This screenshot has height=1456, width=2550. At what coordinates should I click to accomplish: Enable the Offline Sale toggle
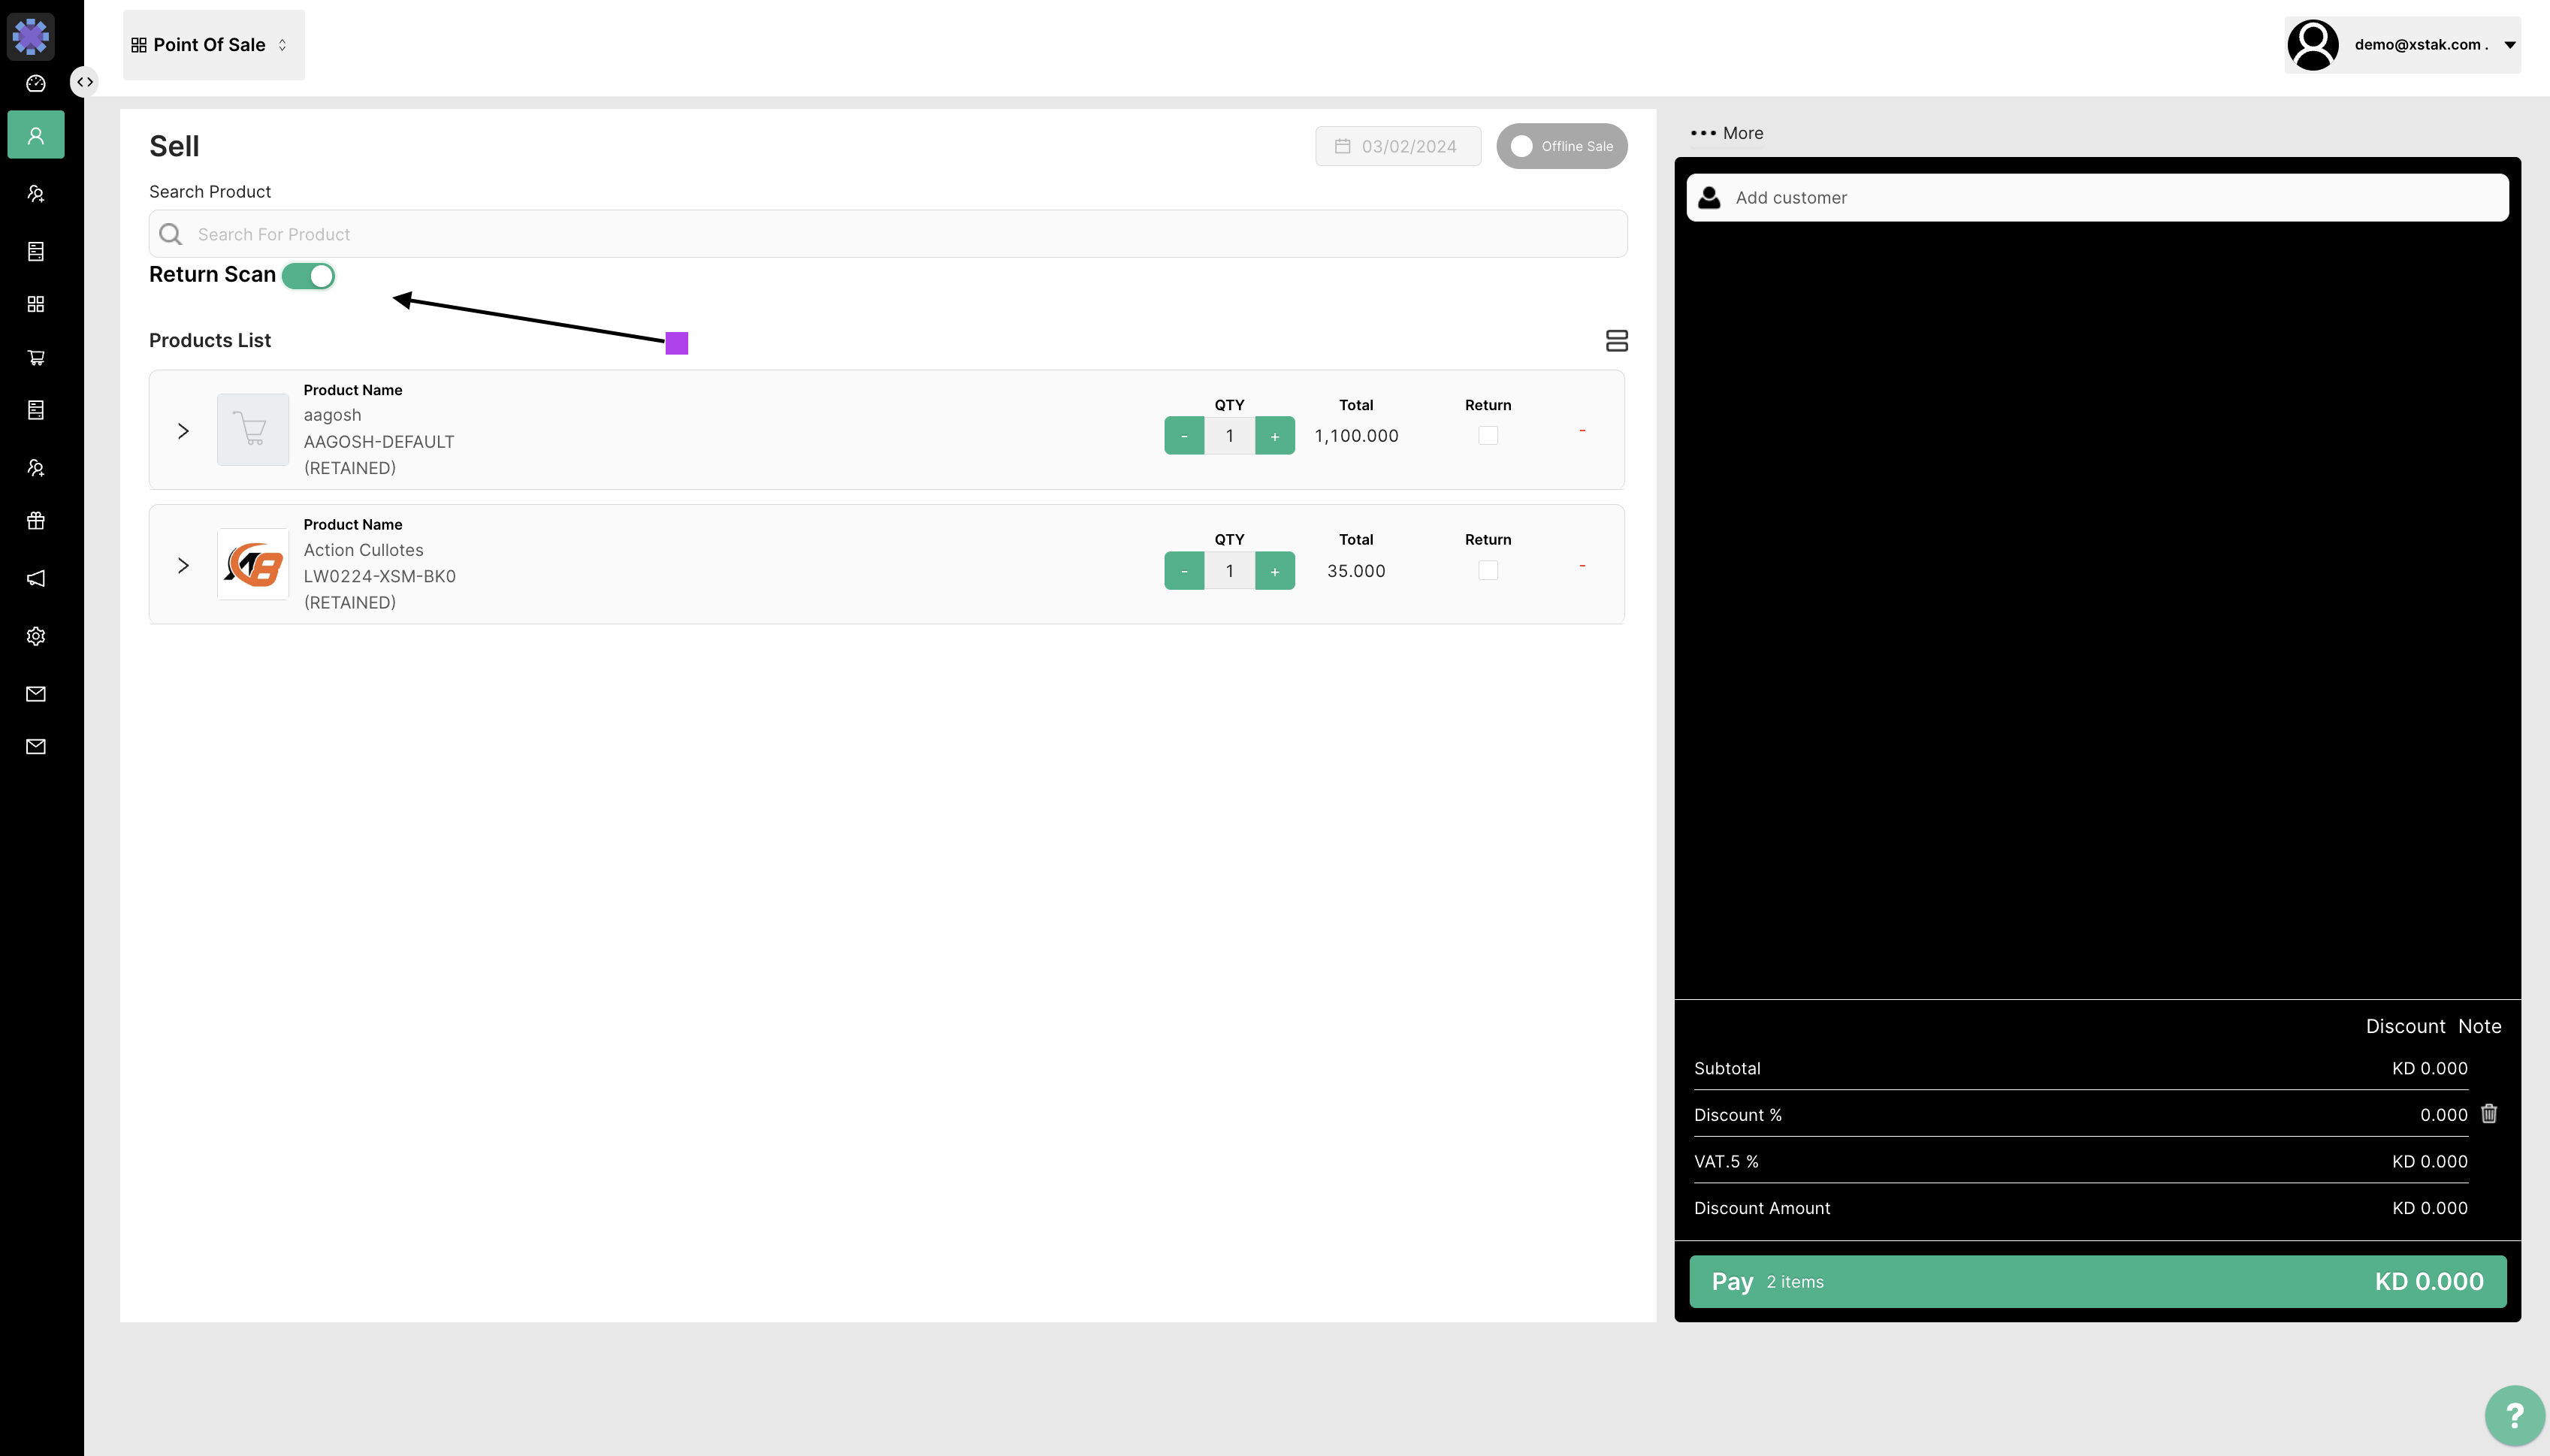pos(1561,146)
